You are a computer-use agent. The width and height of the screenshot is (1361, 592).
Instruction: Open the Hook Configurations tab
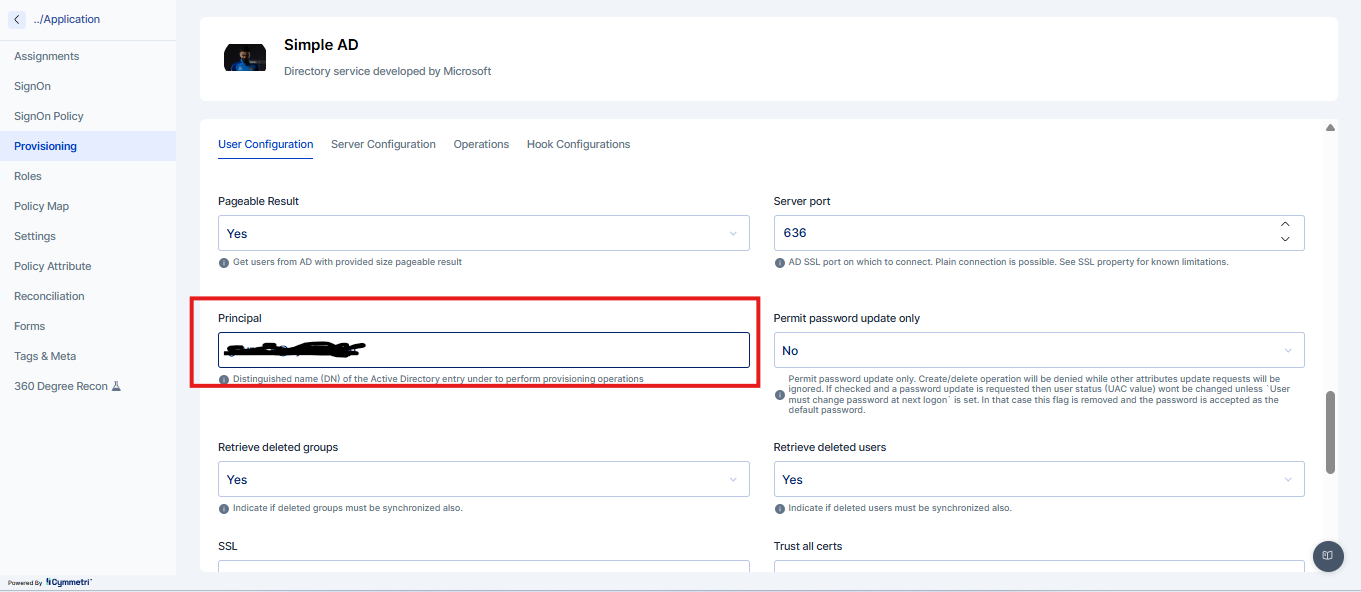578,144
